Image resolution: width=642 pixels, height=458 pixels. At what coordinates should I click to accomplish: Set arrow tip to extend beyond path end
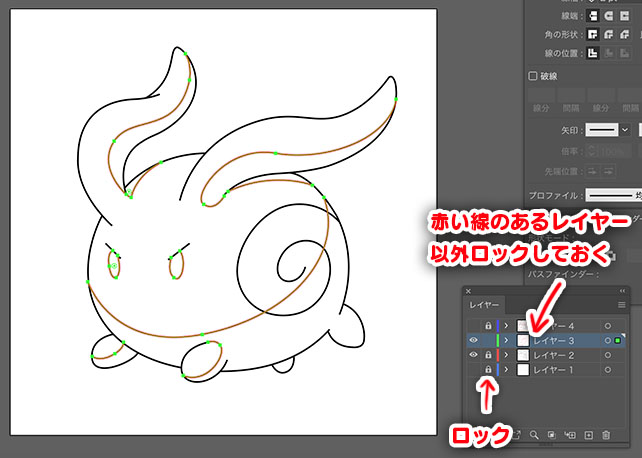point(592,171)
